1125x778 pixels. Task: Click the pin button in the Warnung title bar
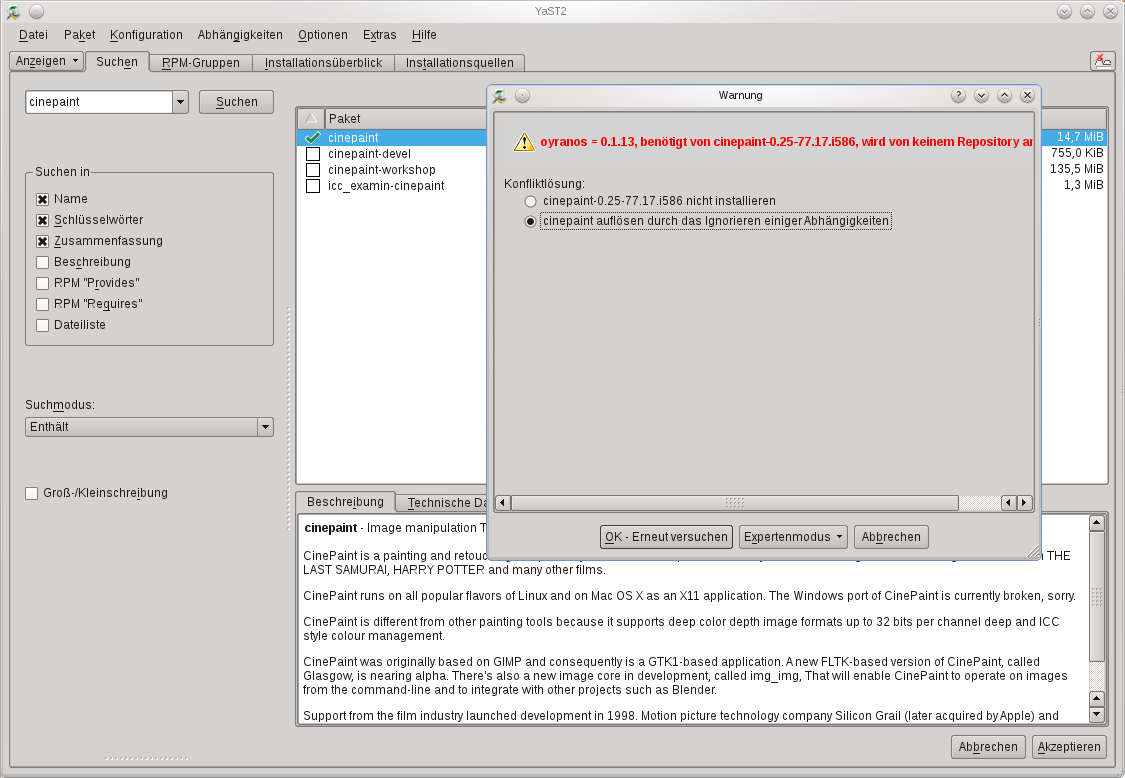click(x=522, y=95)
